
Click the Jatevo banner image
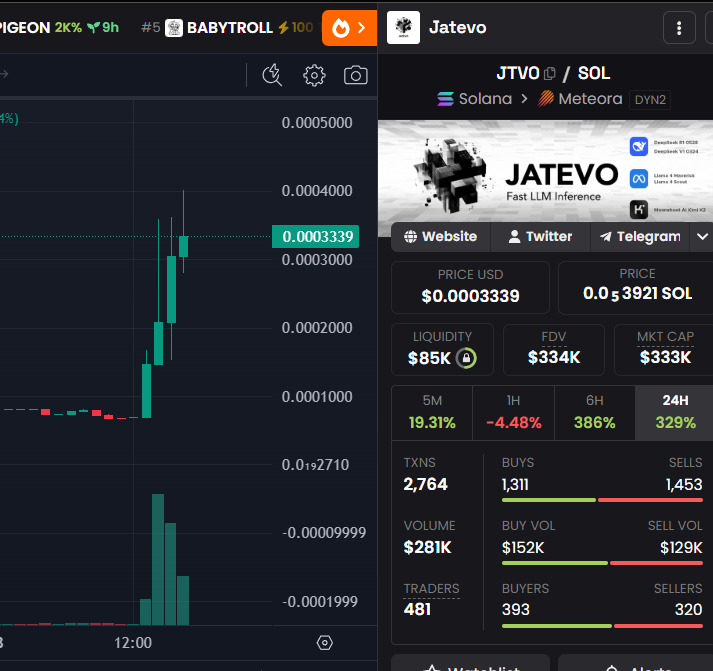pos(545,171)
